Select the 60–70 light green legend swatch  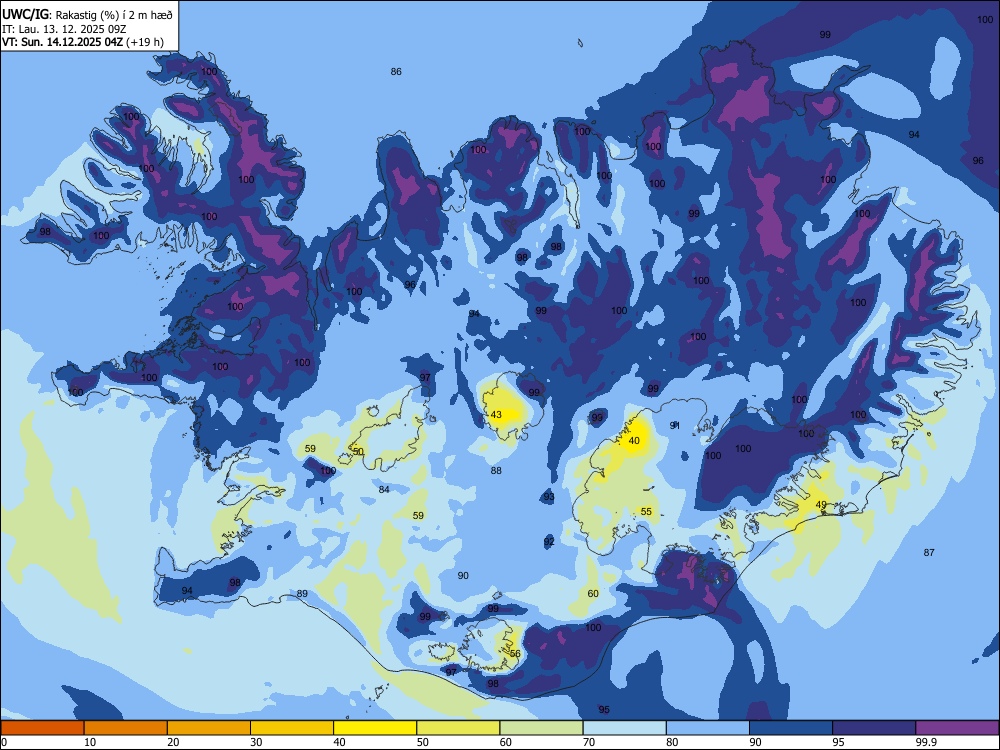pos(541,728)
